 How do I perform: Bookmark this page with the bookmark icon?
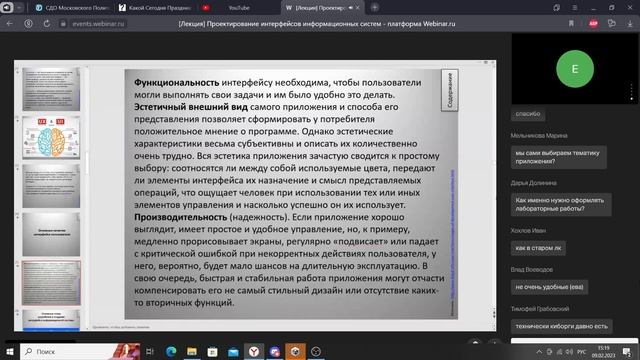tap(571, 24)
